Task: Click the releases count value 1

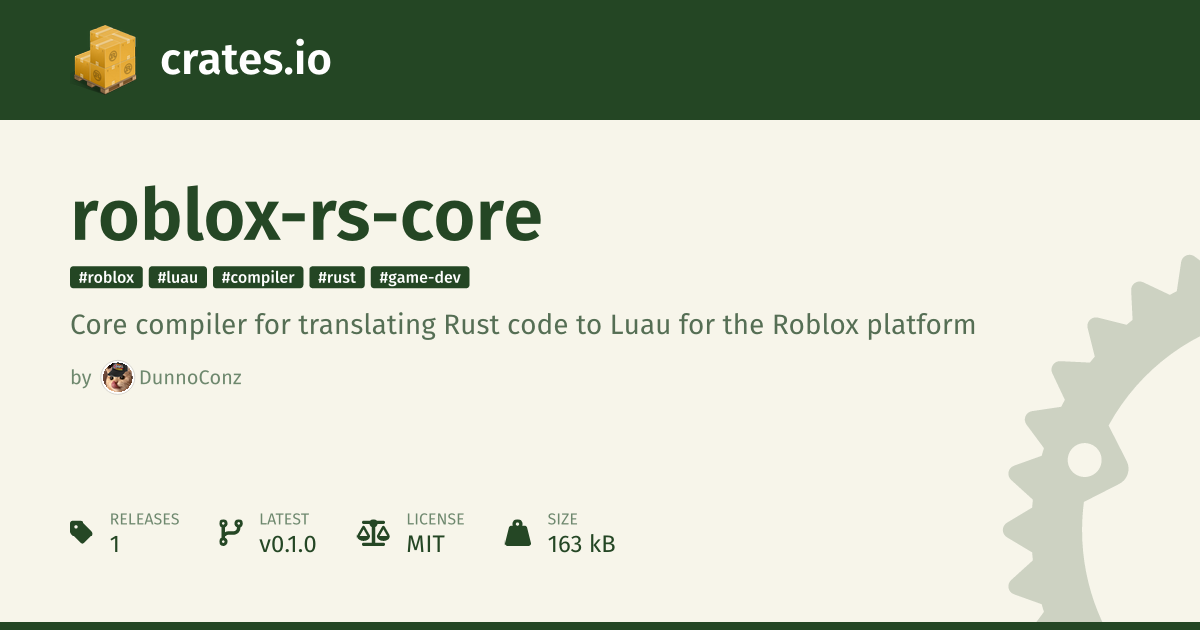Action: [115, 545]
